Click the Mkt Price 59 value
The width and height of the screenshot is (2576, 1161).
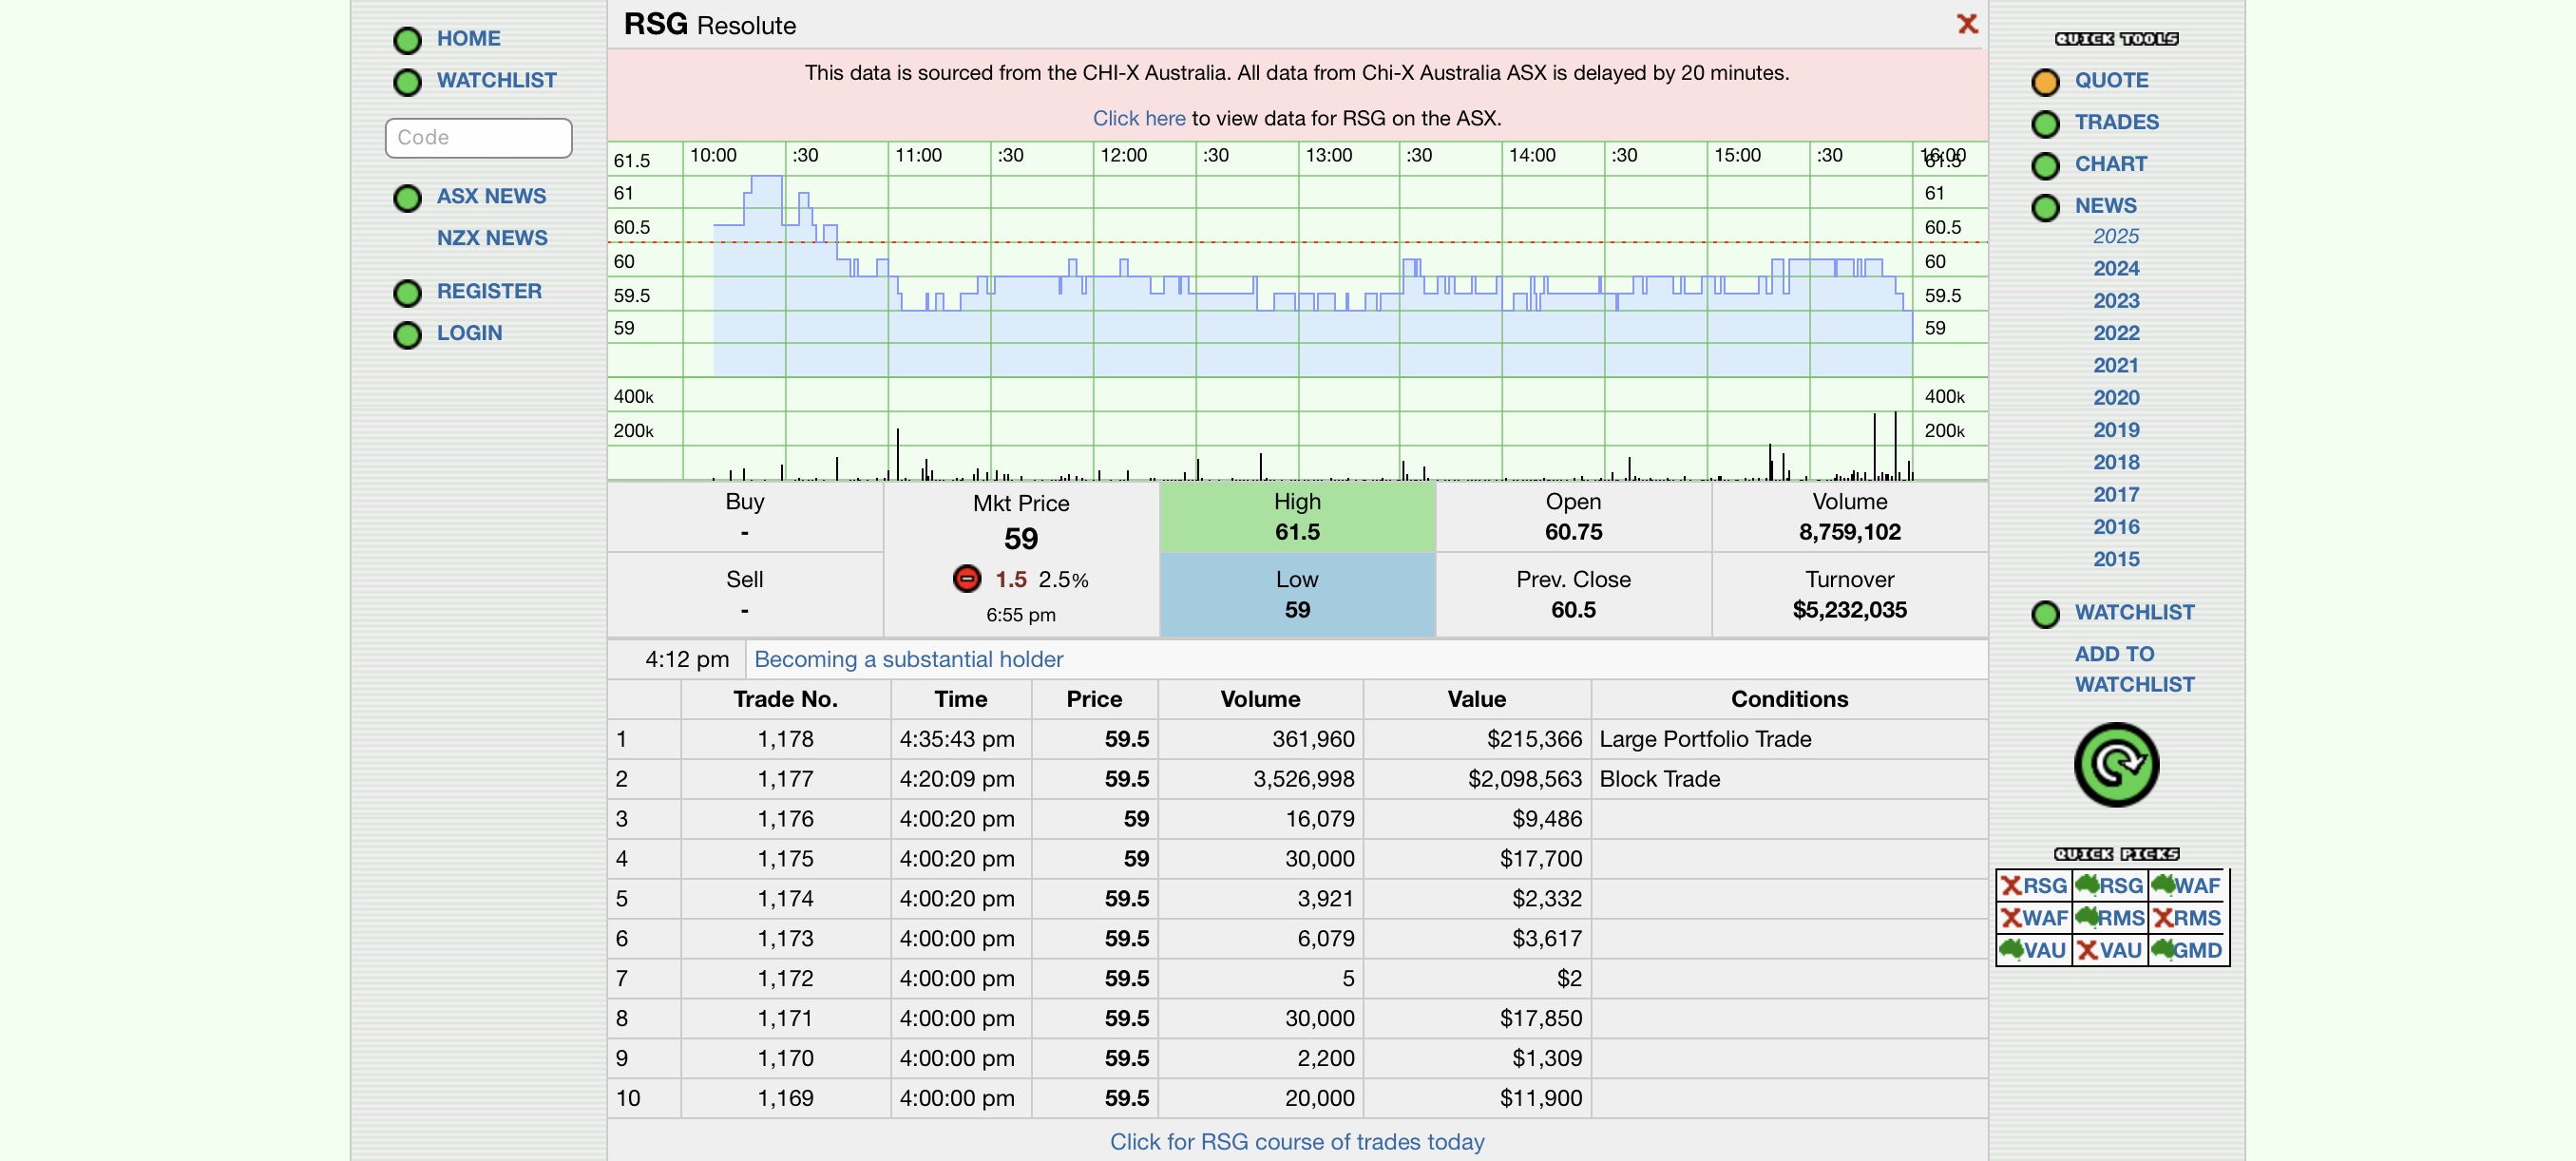pyautogui.click(x=1021, y=539)
